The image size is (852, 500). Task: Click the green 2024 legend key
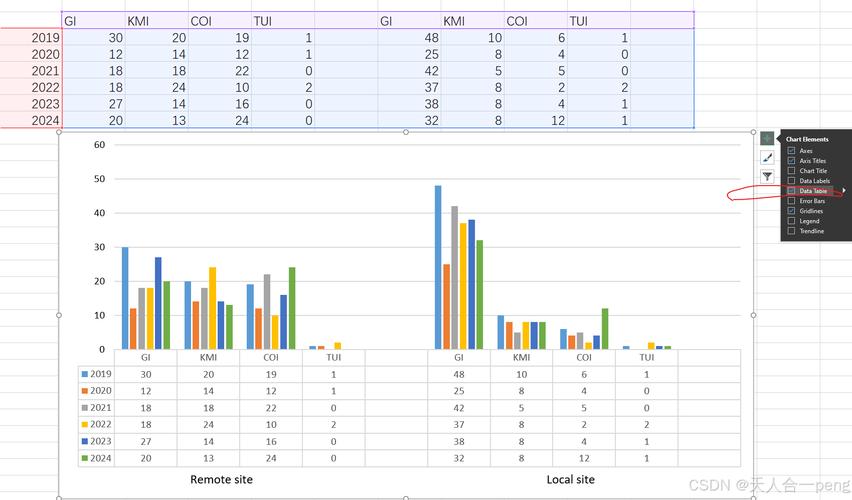(84, 458)
